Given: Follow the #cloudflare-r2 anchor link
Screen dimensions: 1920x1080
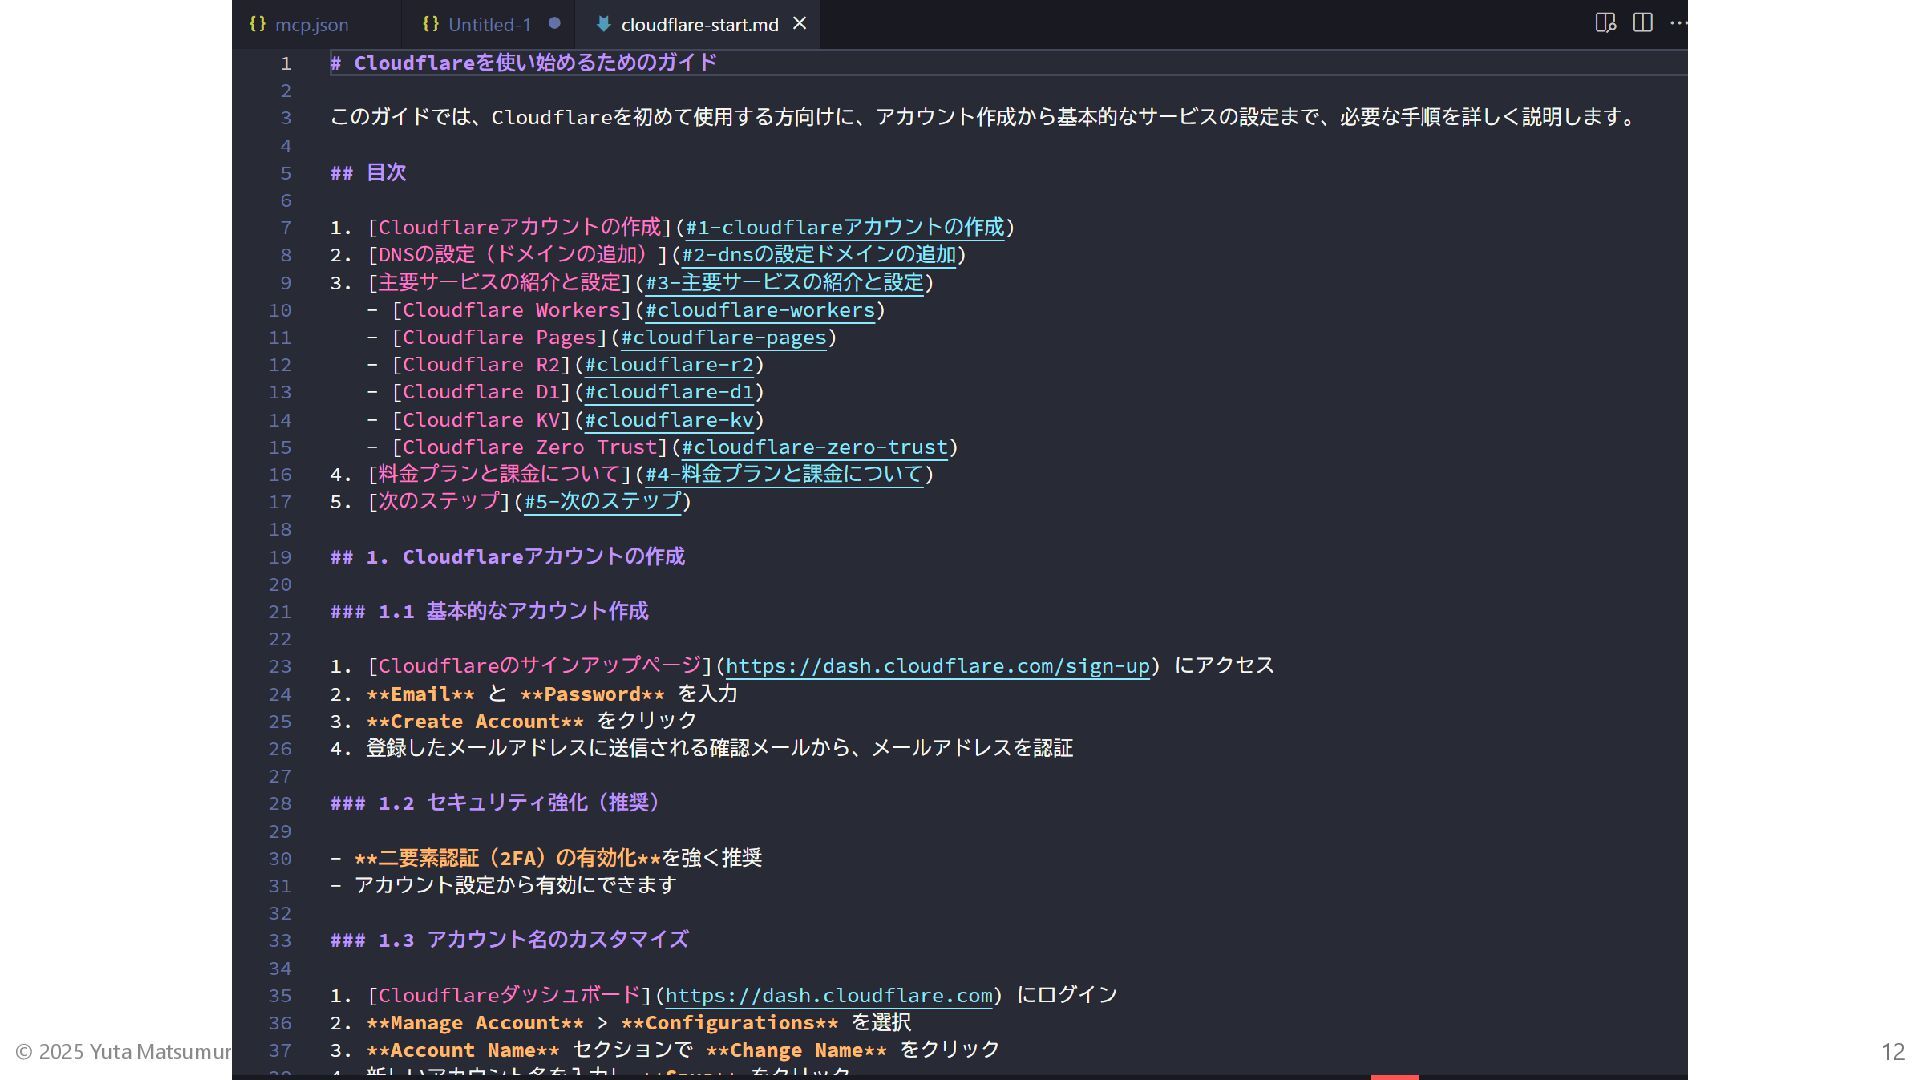Looking at the screenshot, I should (x=669, y=365).
